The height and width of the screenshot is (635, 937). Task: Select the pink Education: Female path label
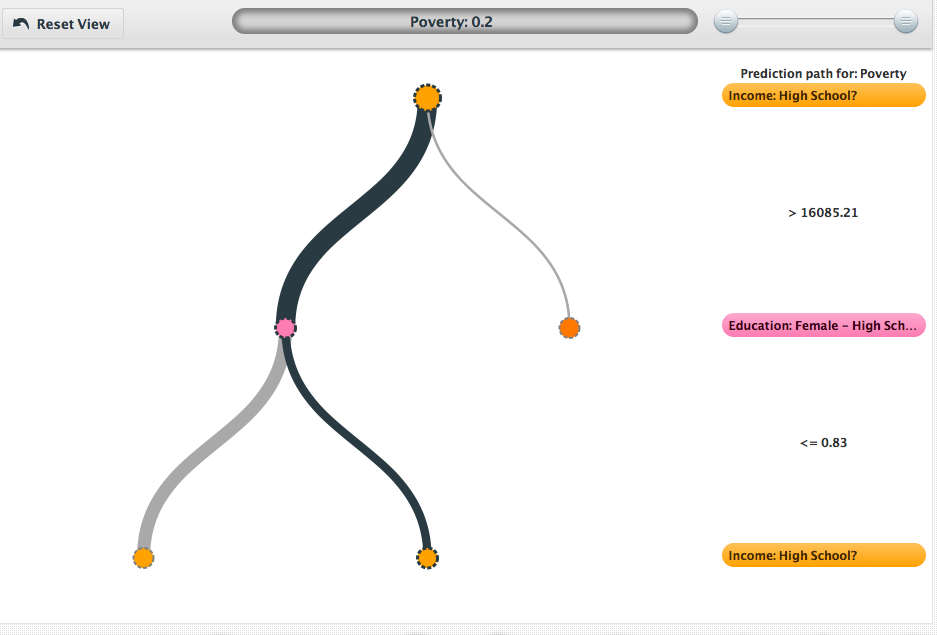823,325
